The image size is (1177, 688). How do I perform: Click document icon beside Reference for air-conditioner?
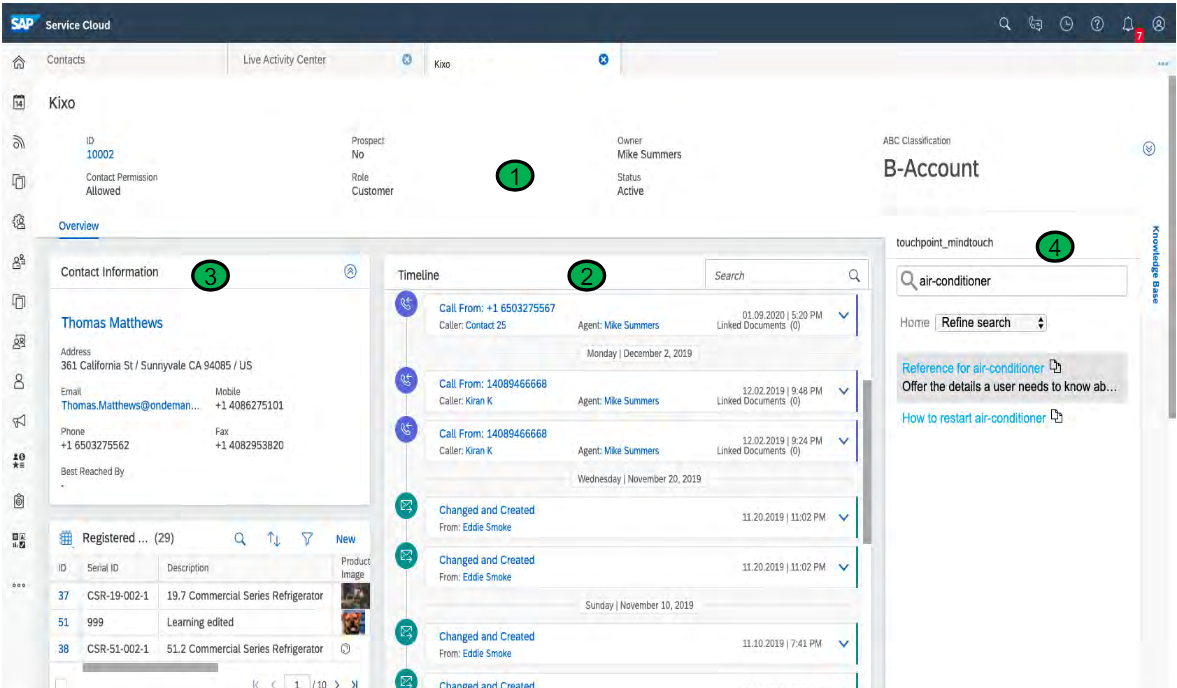[x=1055, y=366]
